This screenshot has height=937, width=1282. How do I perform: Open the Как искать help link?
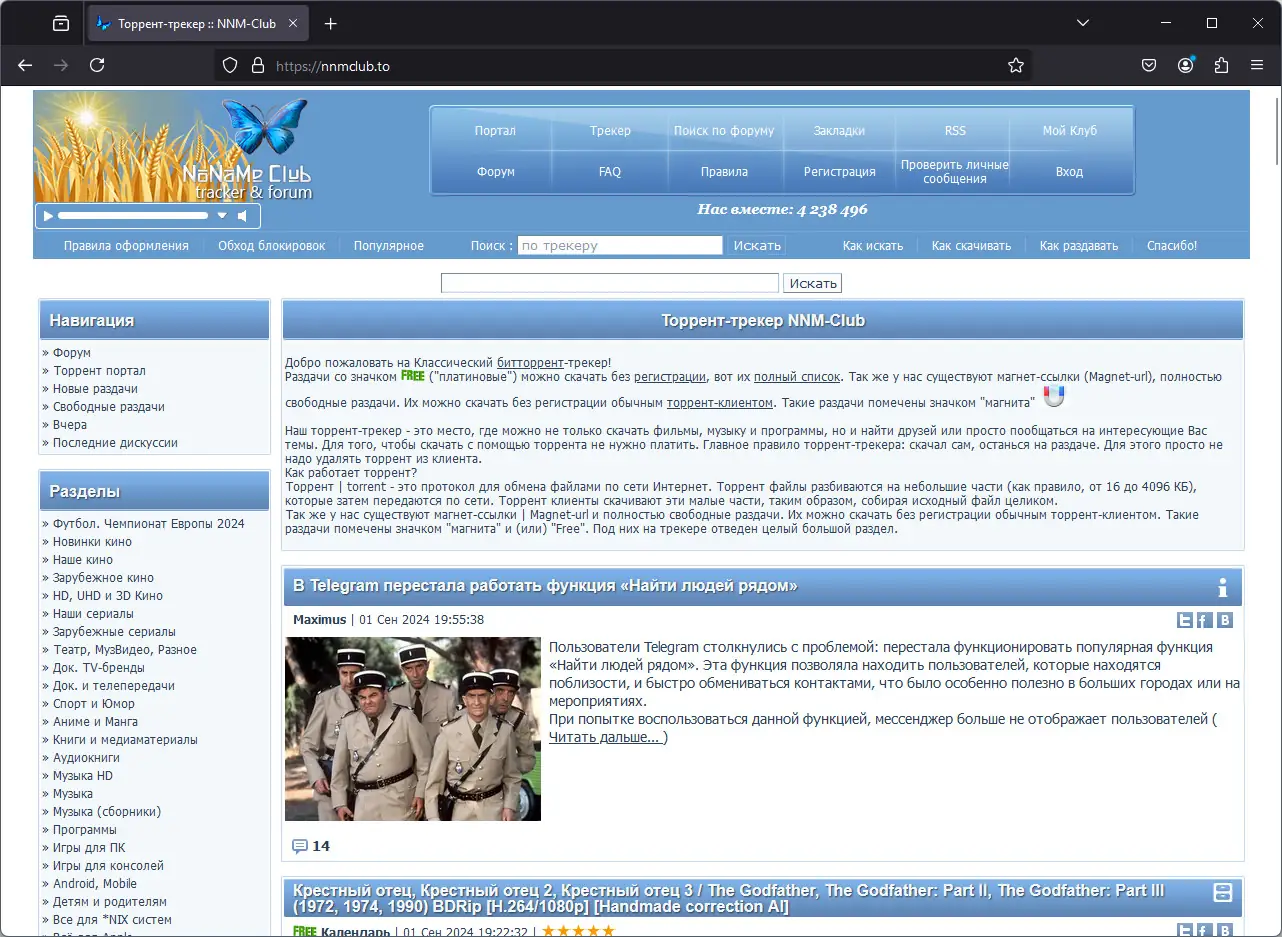[873, 246]
